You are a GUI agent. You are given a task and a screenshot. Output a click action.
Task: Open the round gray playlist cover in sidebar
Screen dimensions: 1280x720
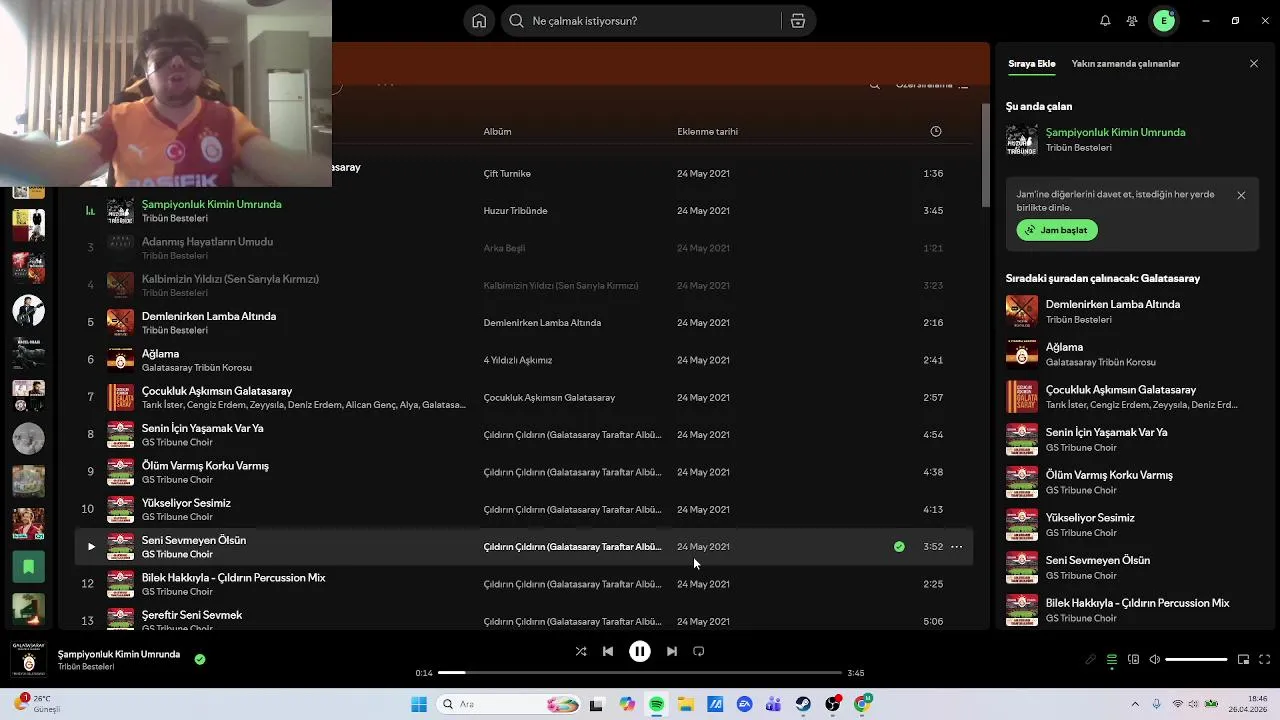tap(28, 438)
